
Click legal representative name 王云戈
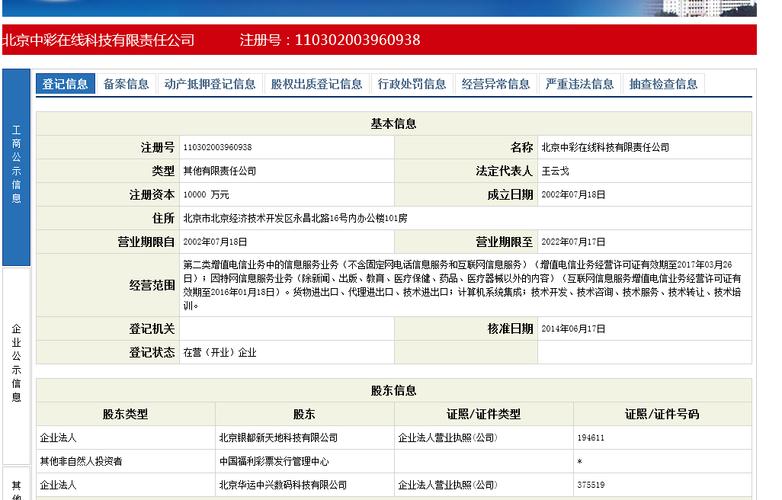(555, 171)
